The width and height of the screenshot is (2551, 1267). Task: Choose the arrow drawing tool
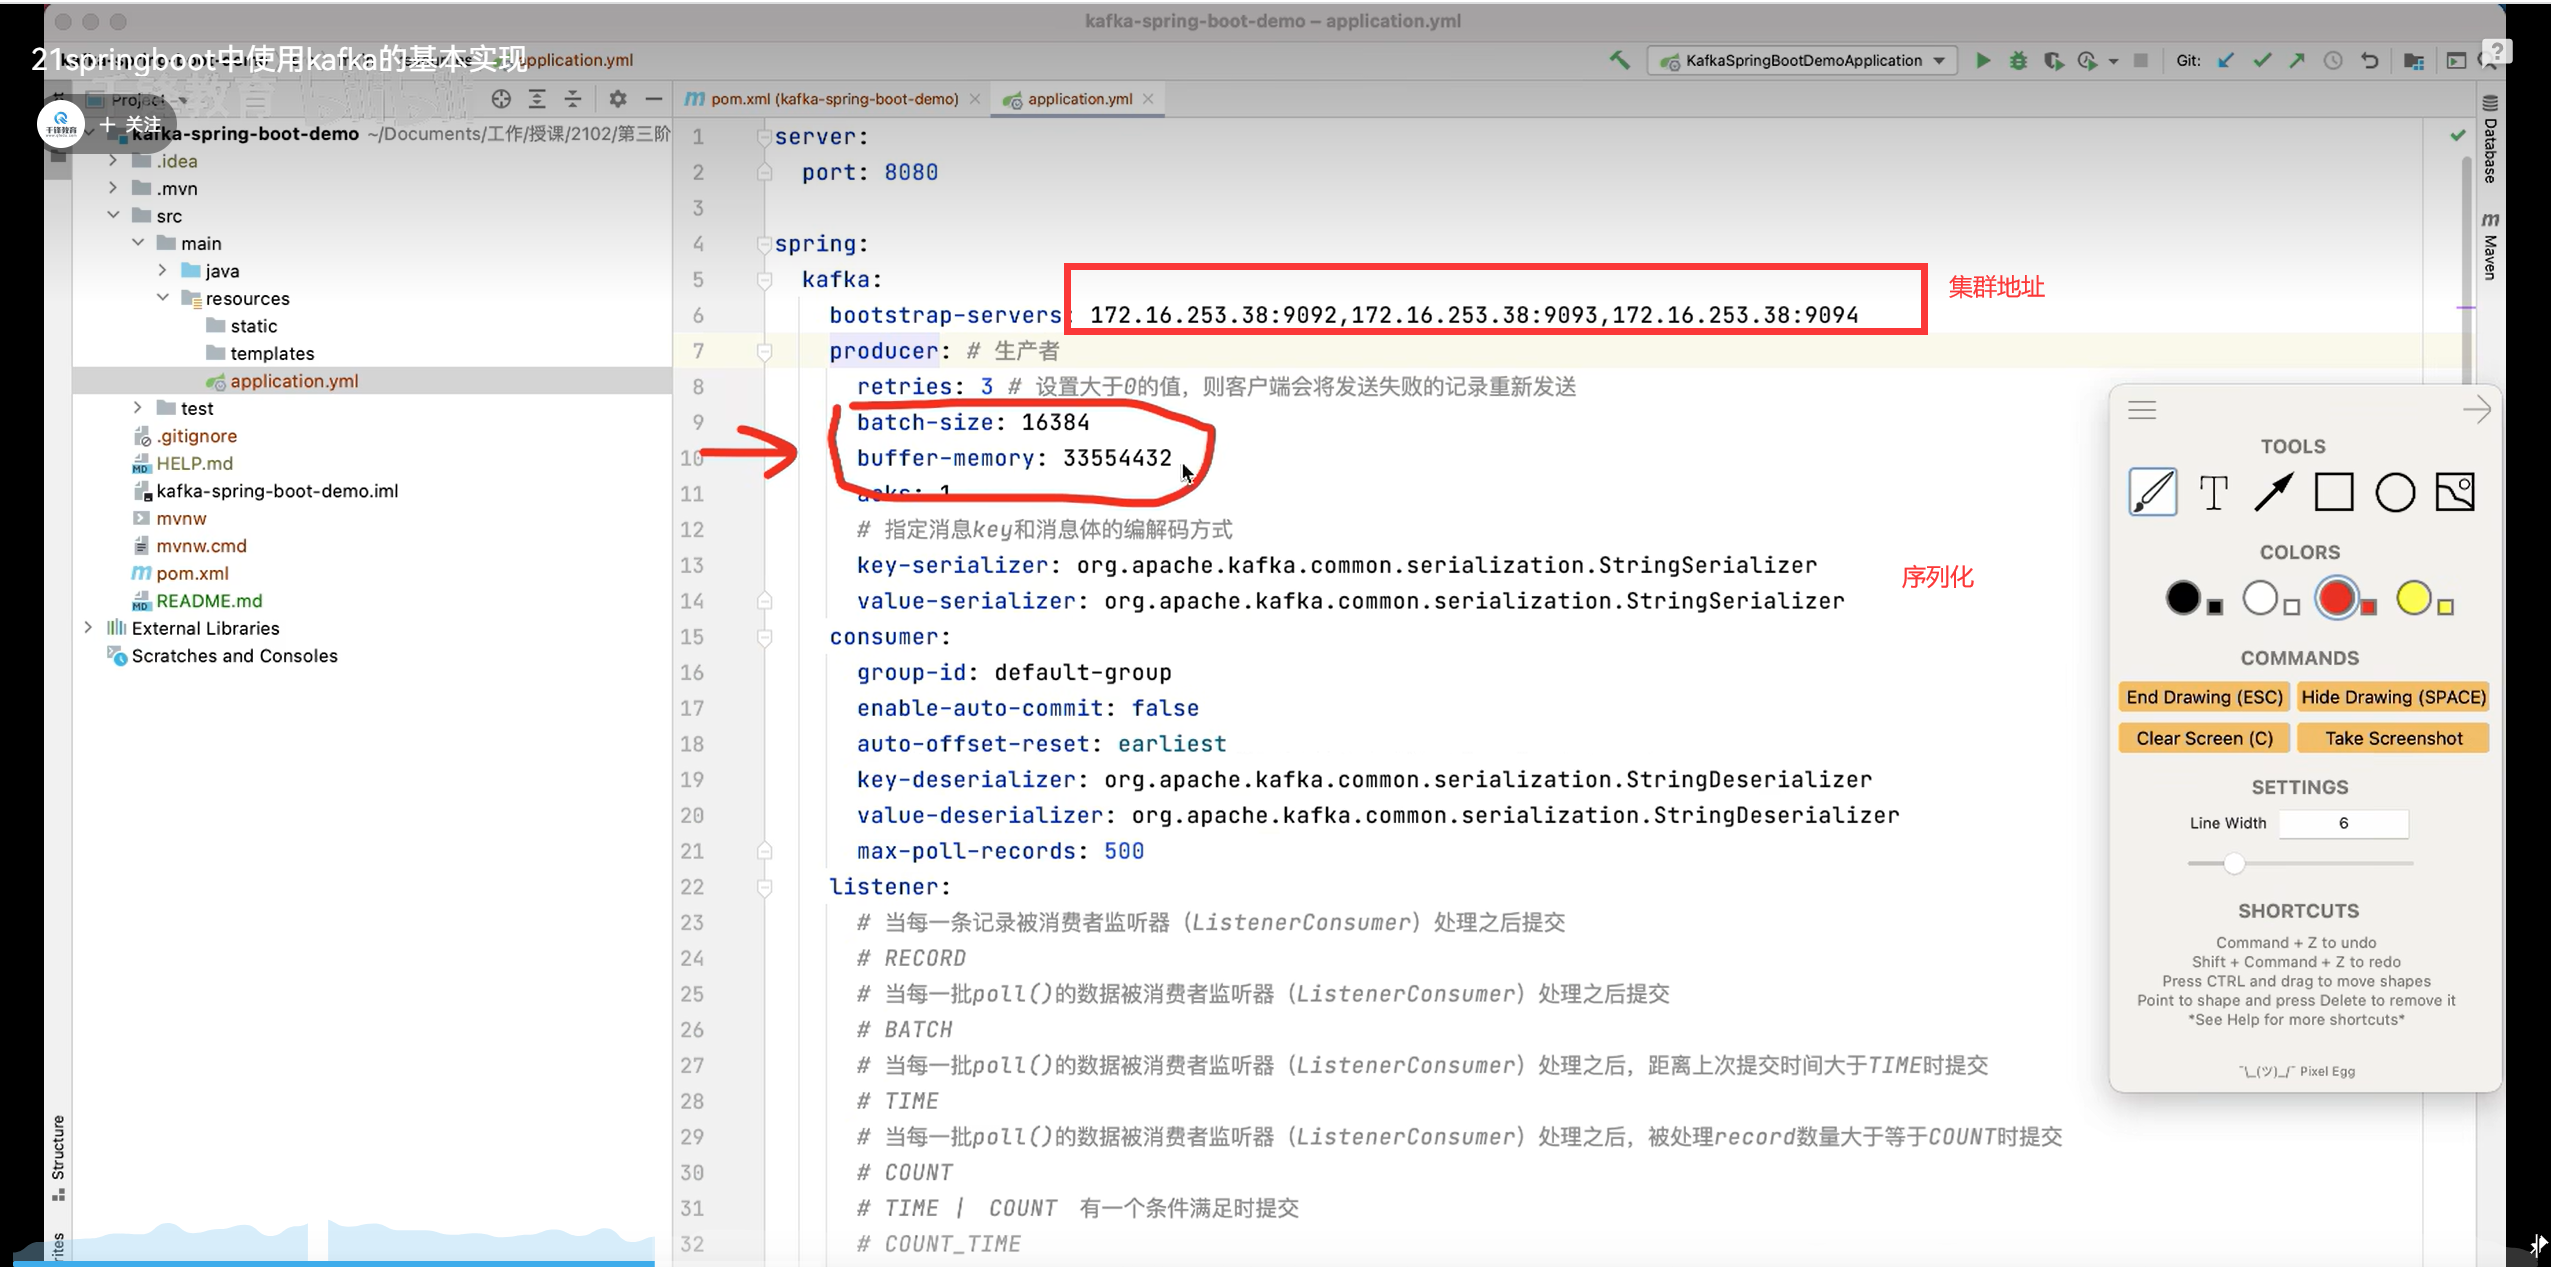tap(2273, 492)
